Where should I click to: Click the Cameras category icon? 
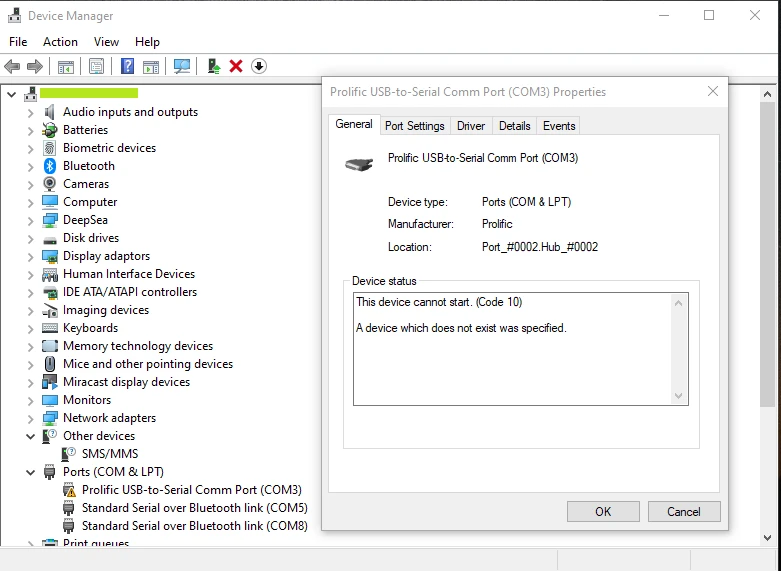[x=50, y=184]
